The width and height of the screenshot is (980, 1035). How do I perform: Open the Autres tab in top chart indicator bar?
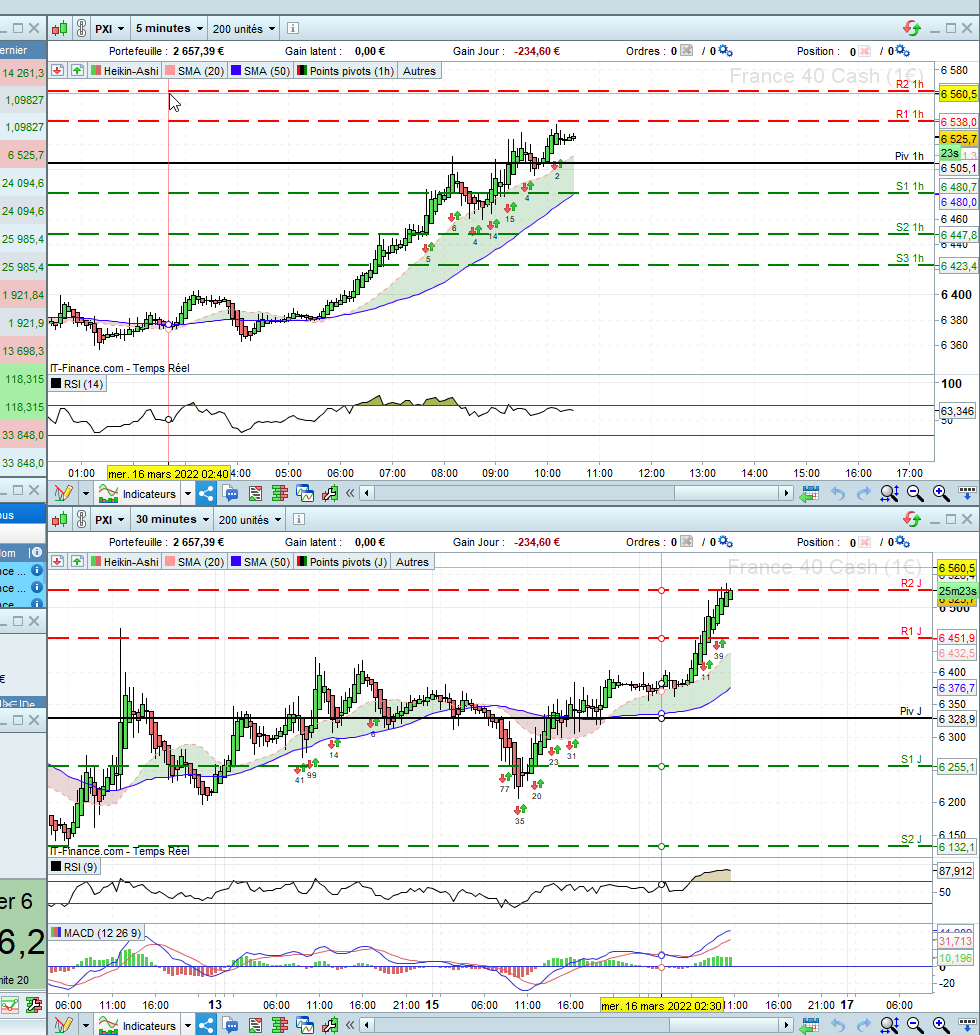click(419, 71)
